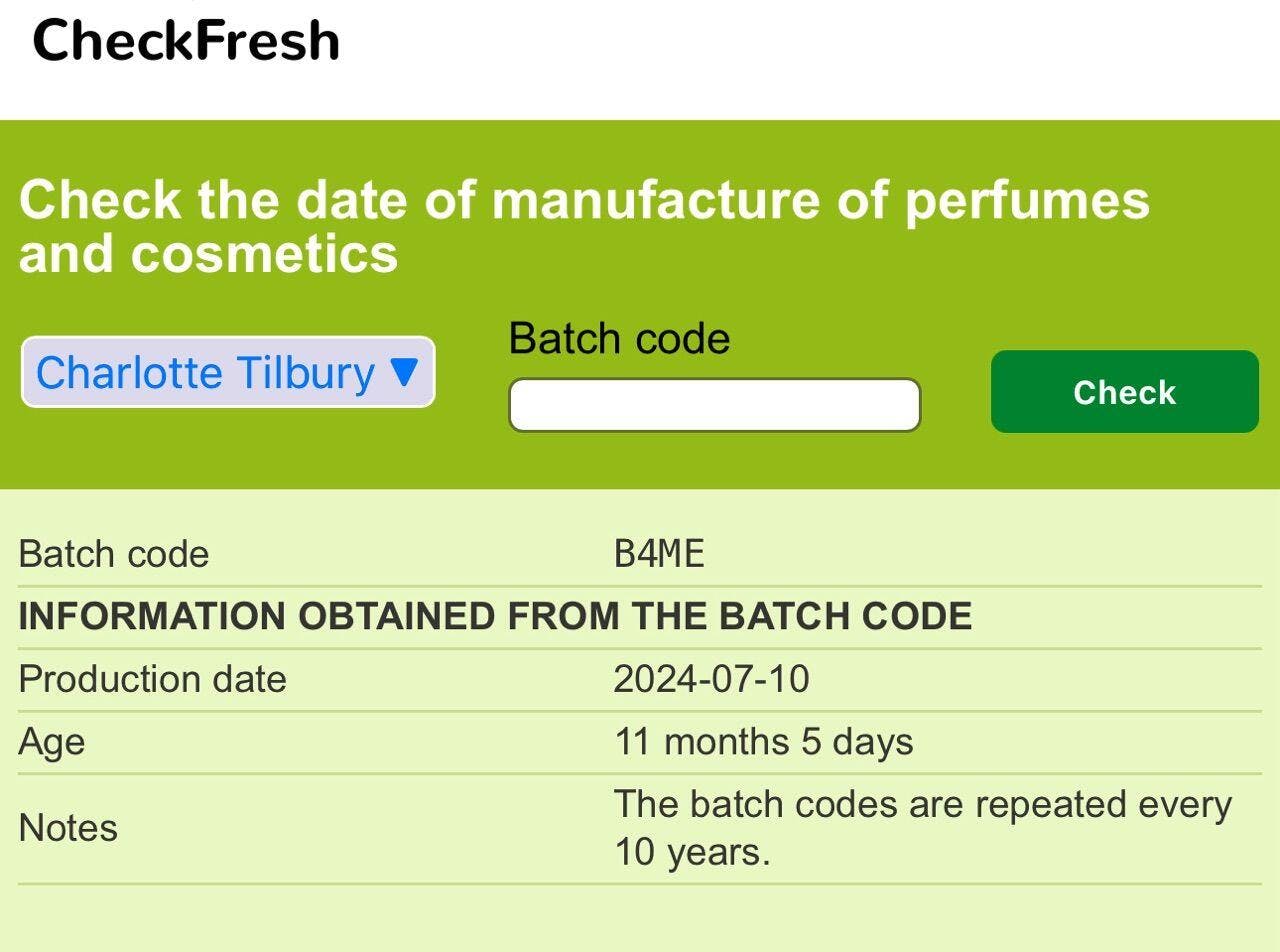Click the manufacture date heading text
1280x952 pixels.
[584, 198]
